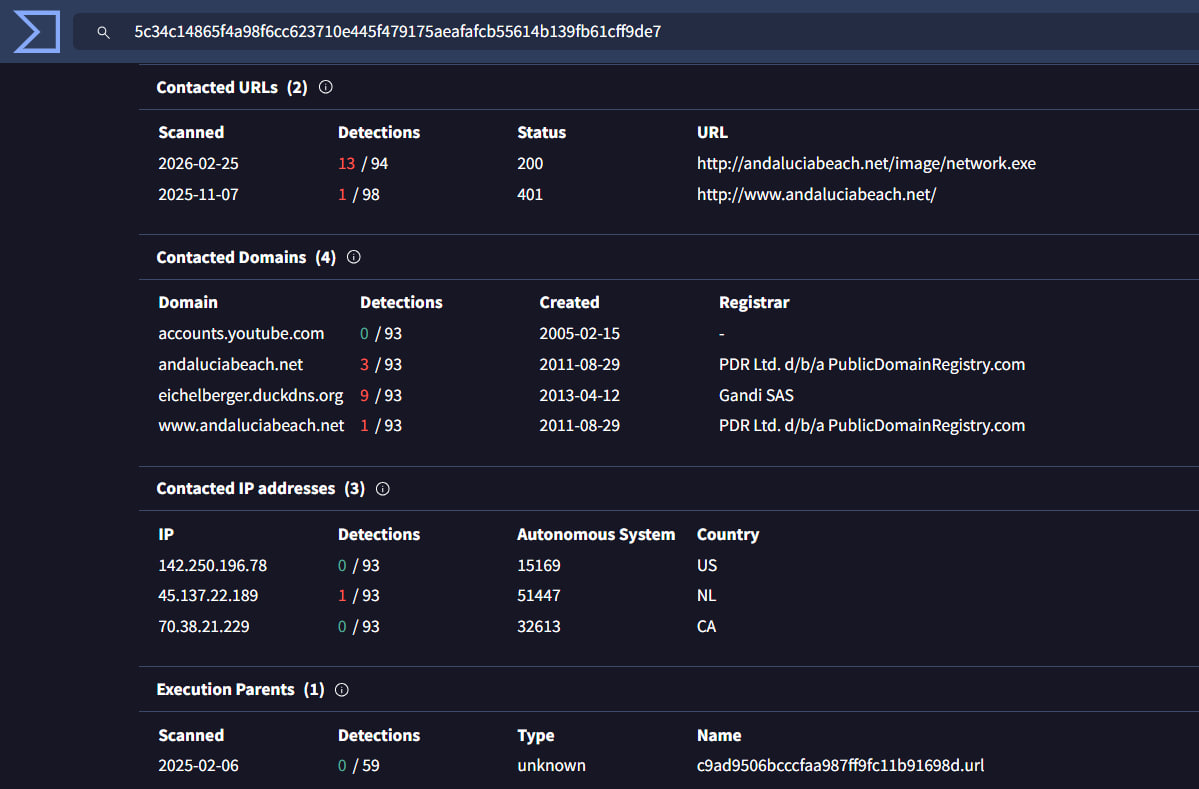Click the info icon beside Contacted Domains
Image resolution: width=1199 pixels, height=789 pixels.
click(353, 257)
